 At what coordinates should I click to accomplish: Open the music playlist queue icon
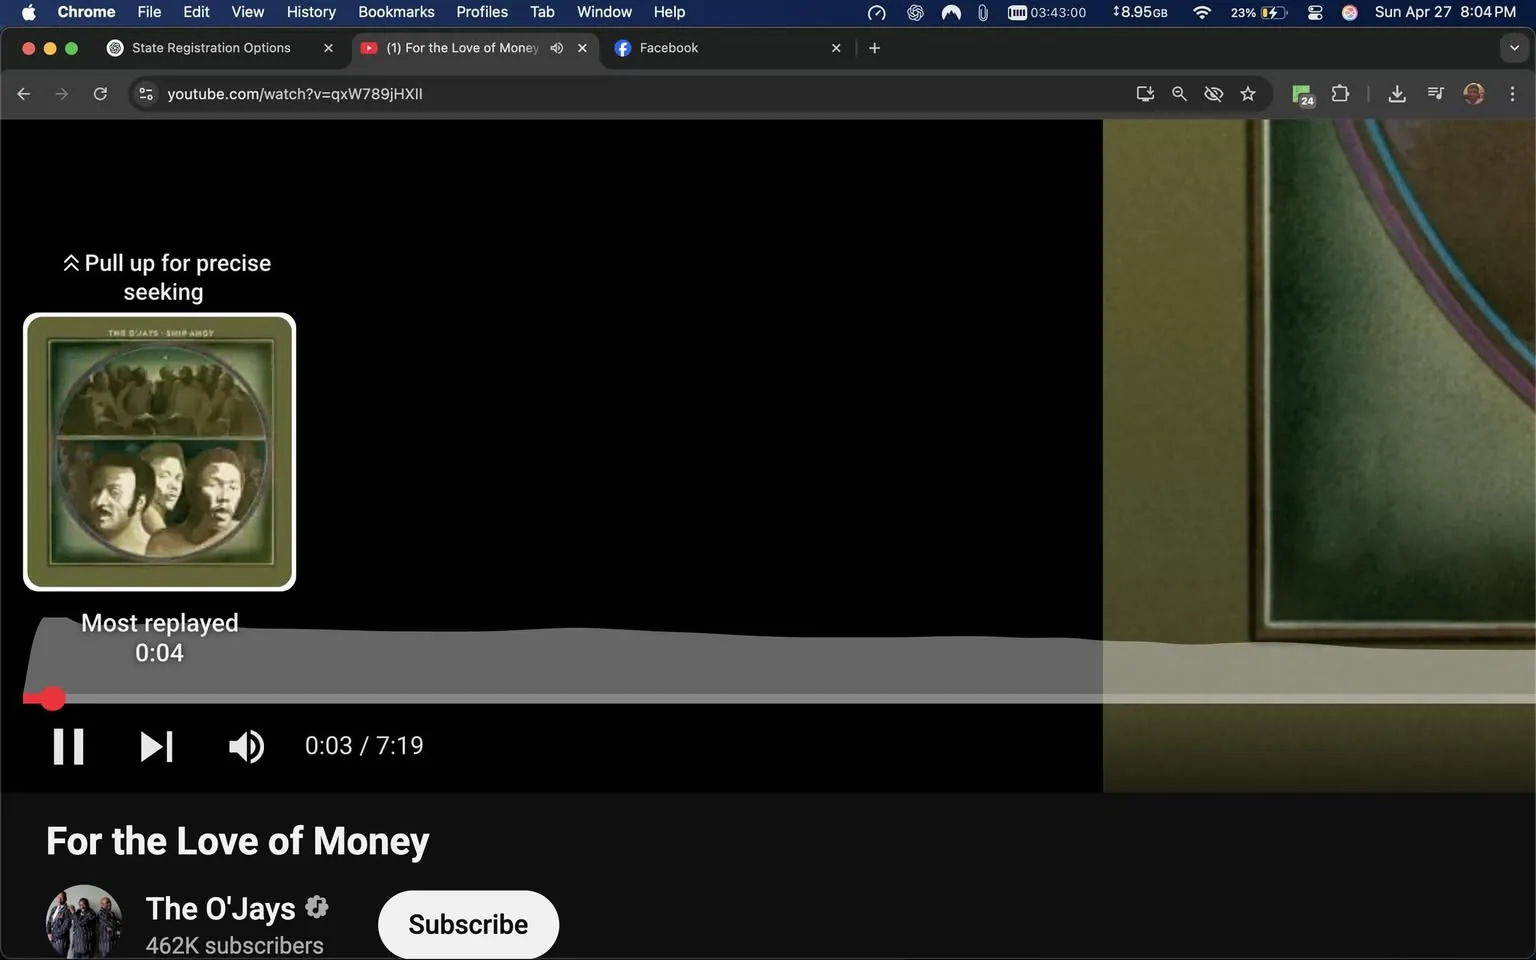pos(1435,93)
